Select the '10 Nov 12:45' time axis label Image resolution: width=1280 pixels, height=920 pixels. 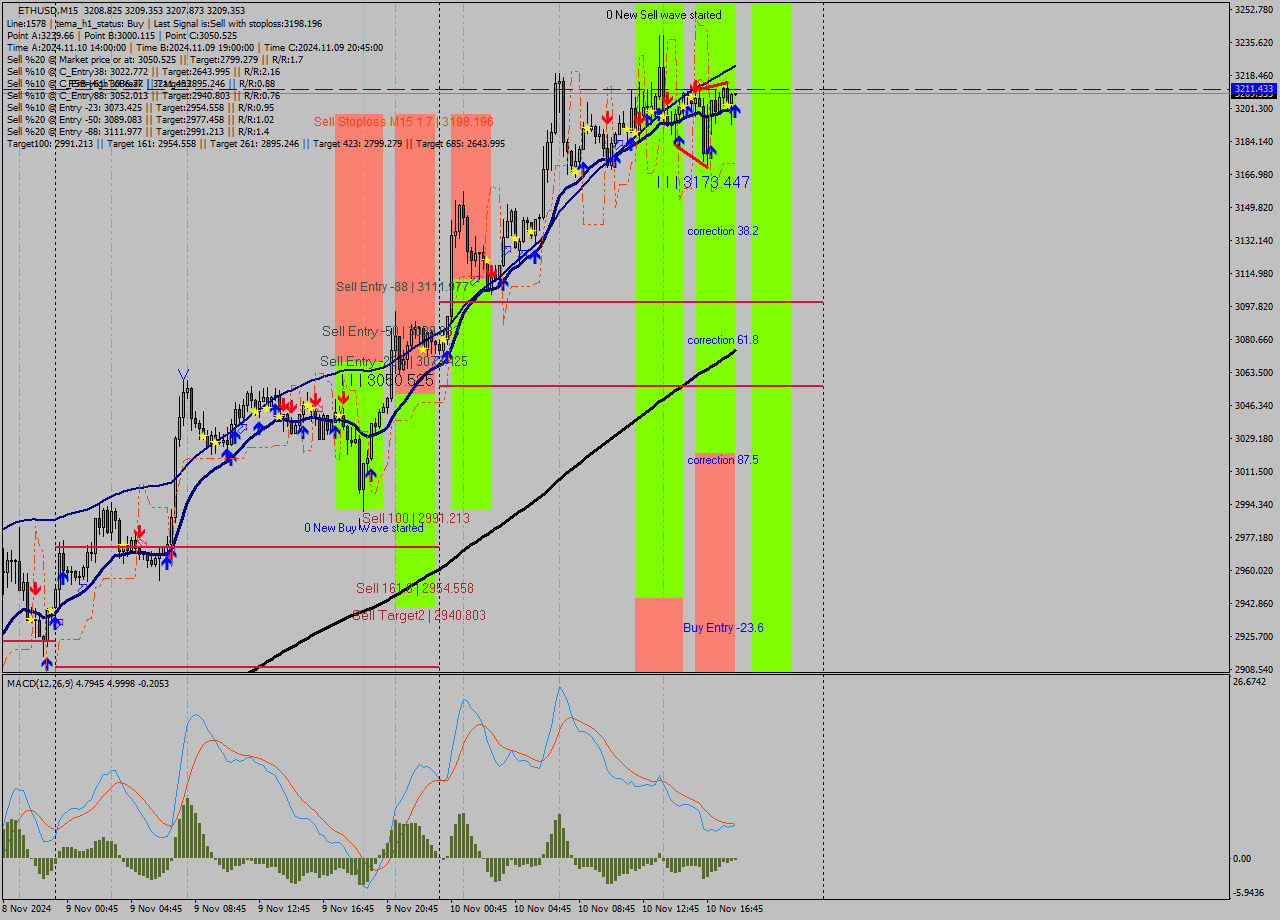(671, 910)
